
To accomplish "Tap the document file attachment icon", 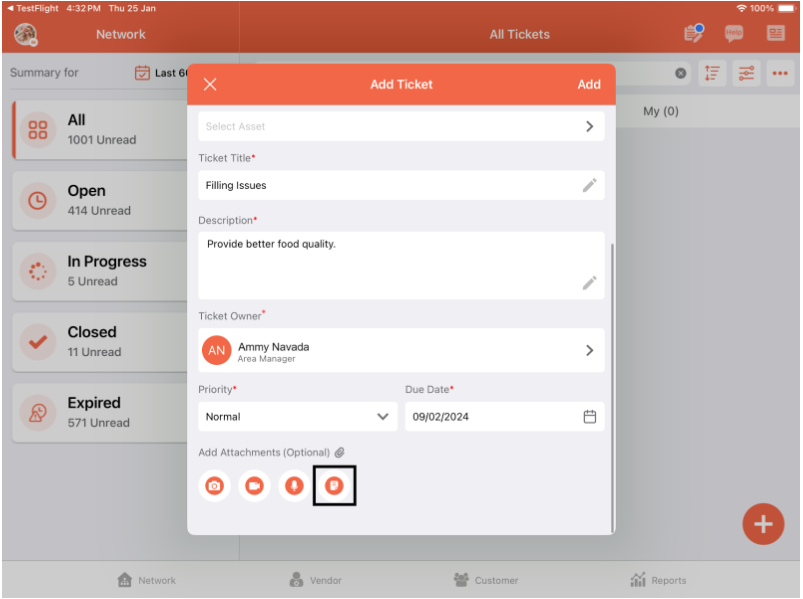I will [x=334, y=486].
